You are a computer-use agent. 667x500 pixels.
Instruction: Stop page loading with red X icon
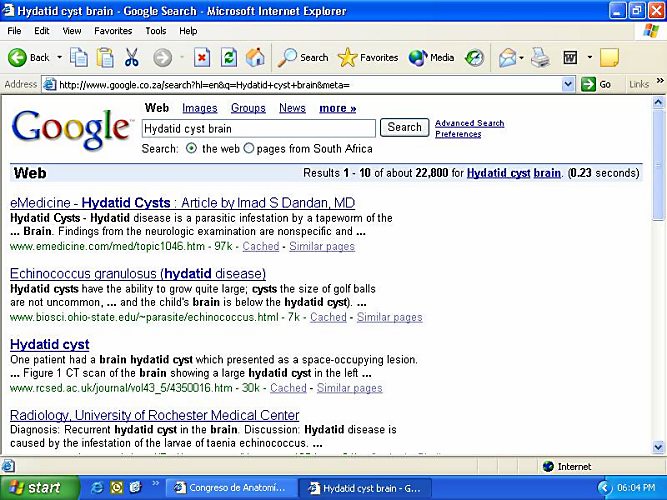202,57
